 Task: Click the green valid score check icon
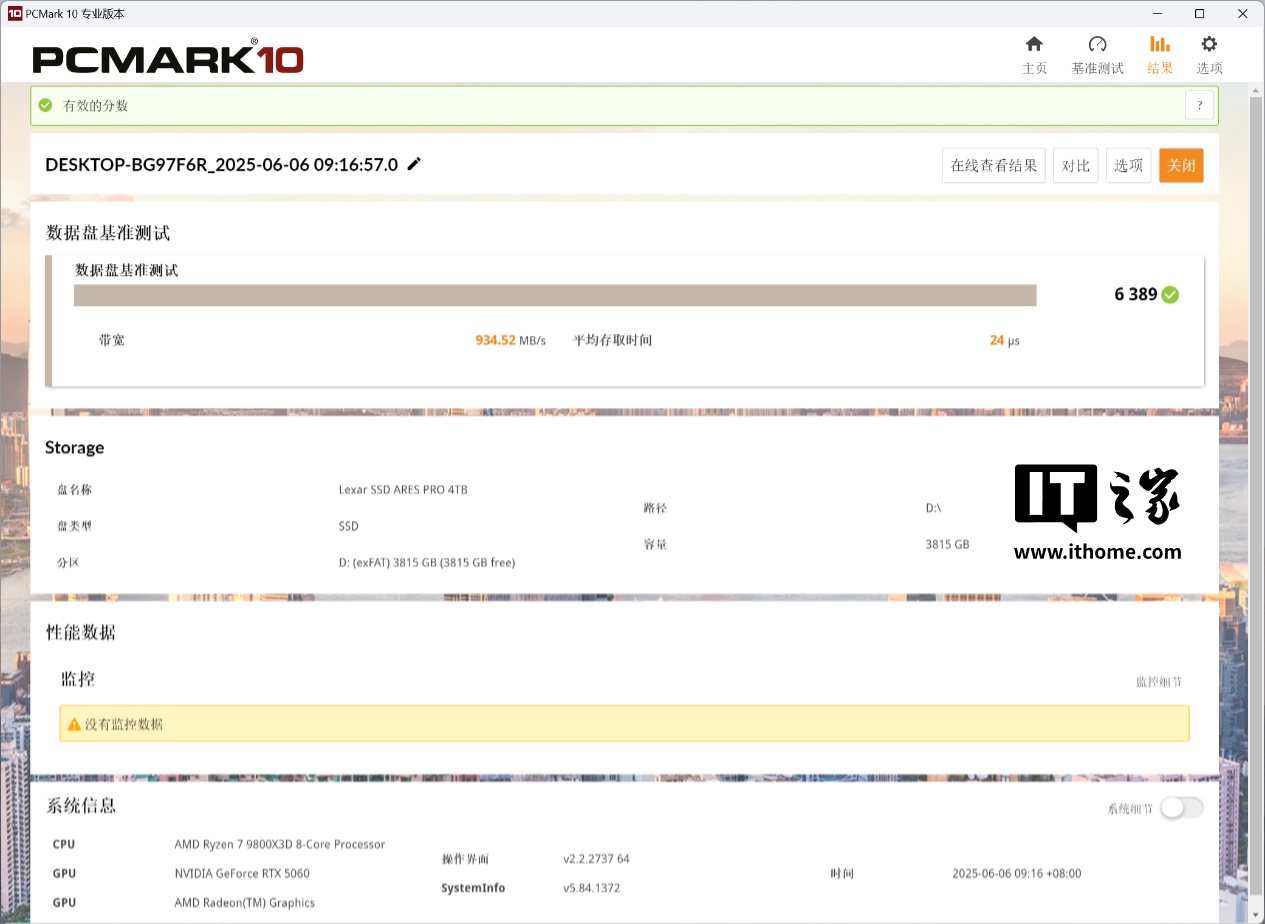[x=45, y=105]
